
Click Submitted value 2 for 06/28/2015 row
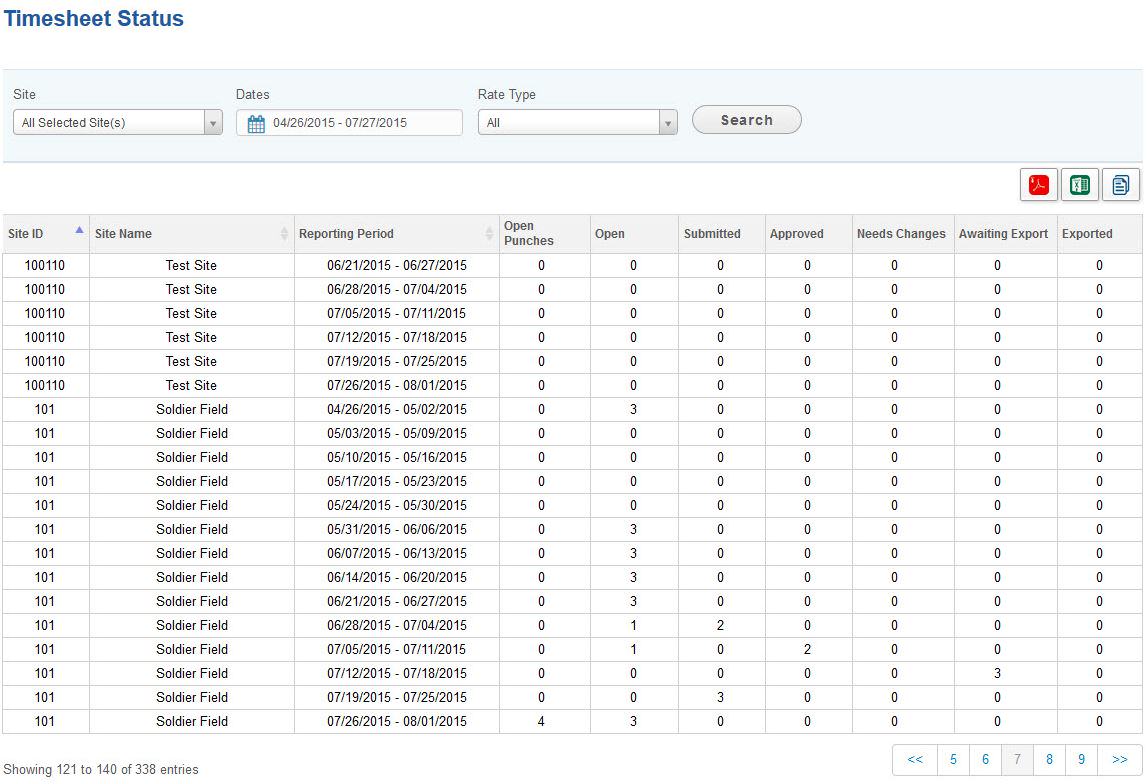[x=721, y=625]
